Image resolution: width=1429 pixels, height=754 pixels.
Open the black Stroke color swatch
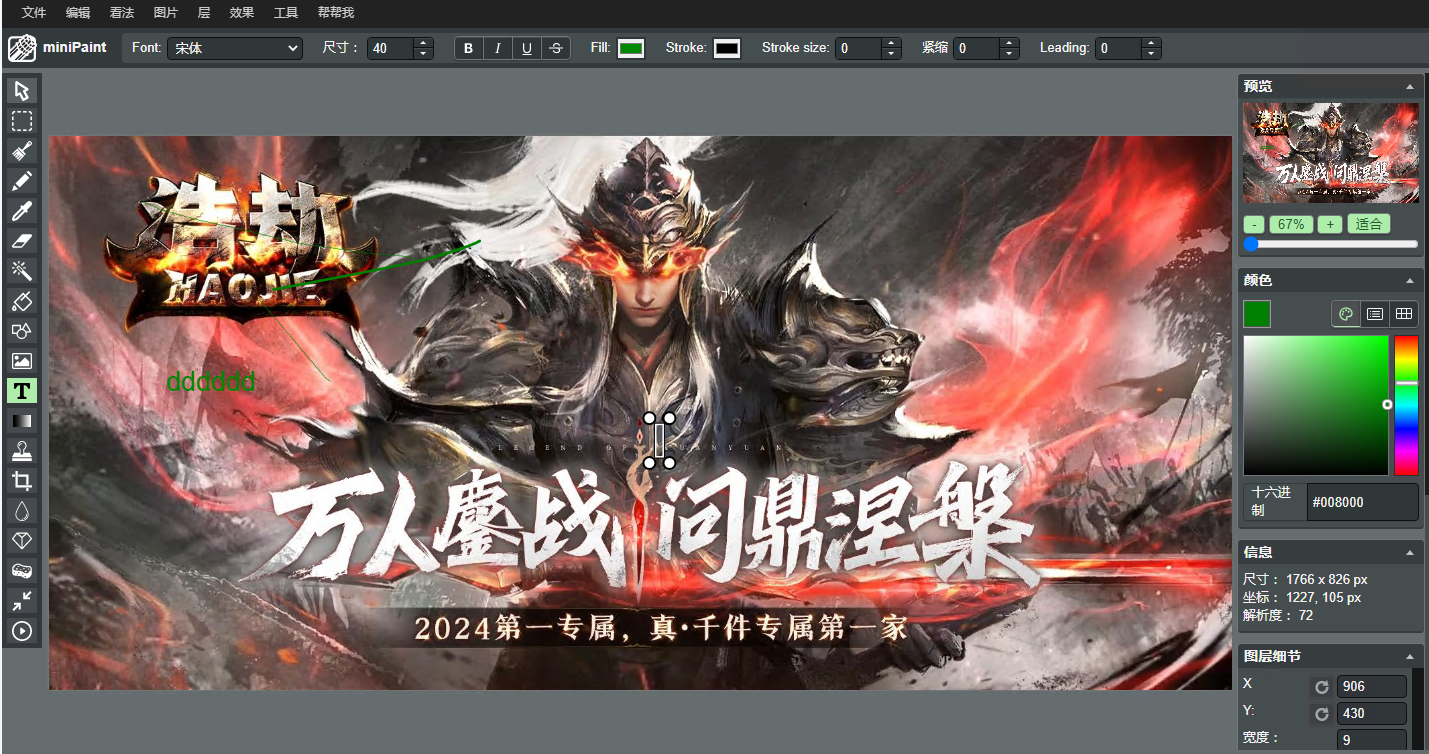point(727,48)
